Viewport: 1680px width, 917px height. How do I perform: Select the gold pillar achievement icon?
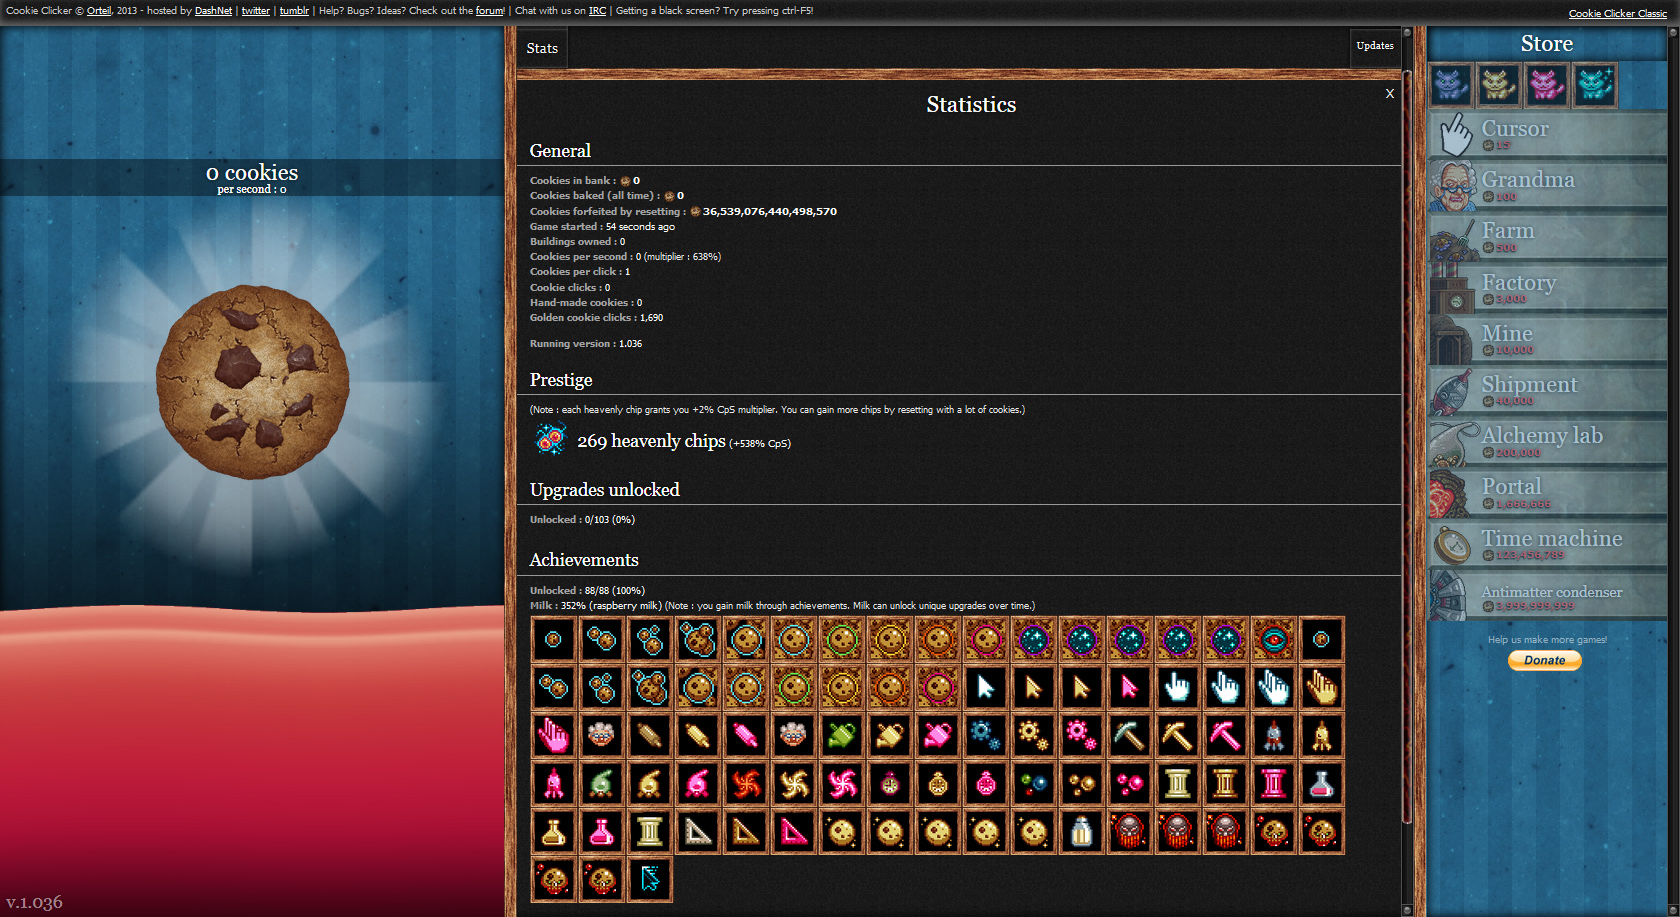(1226, 783)
